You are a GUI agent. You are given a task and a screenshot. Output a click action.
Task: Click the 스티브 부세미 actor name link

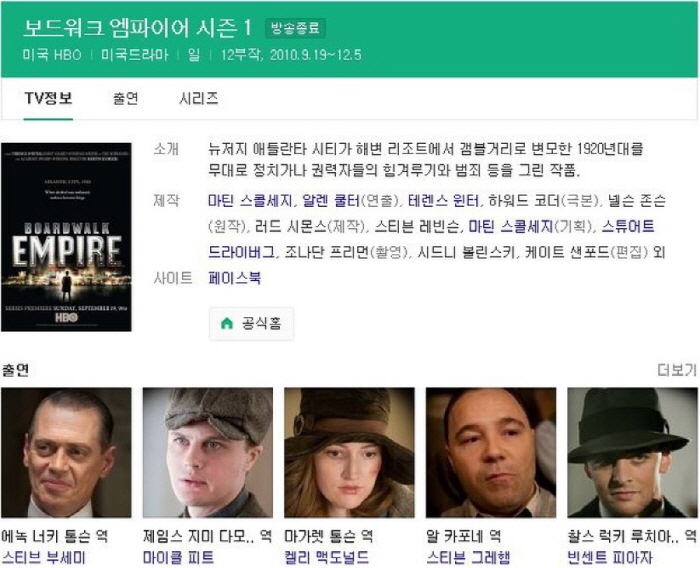pos(43,558)
